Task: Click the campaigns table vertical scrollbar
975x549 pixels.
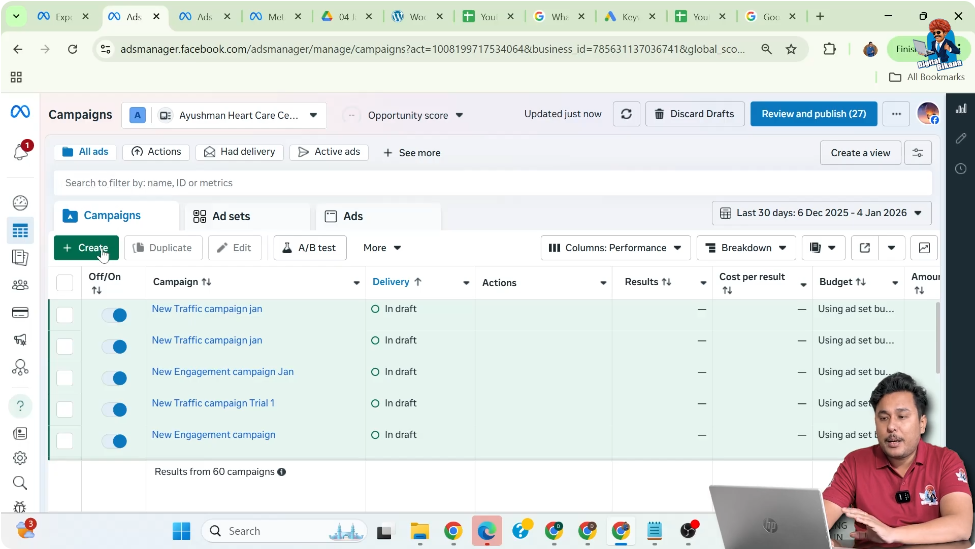Action: tap(937, 339)
